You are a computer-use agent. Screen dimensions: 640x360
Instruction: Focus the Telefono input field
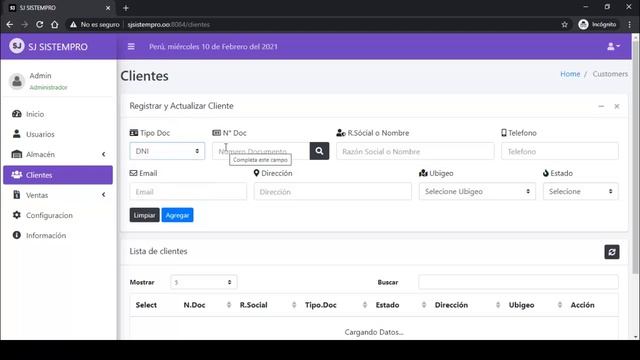tap(560, 151)
